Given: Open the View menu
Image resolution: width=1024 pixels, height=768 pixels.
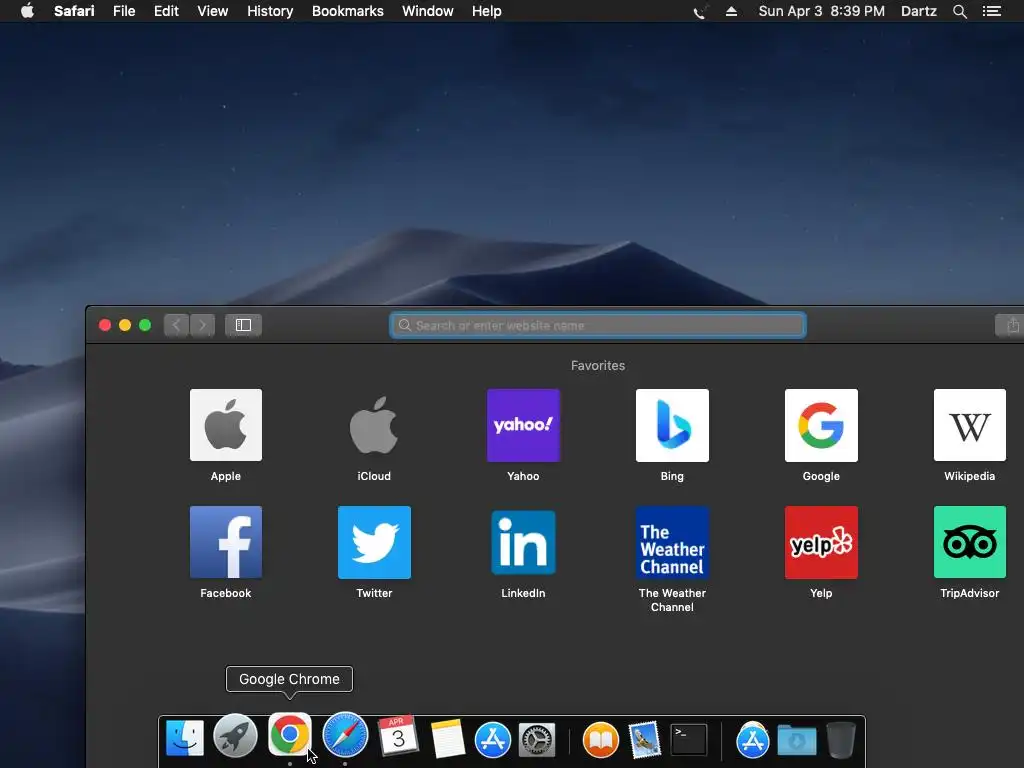Looking at the screenshot, I should [x=213, y=11].
